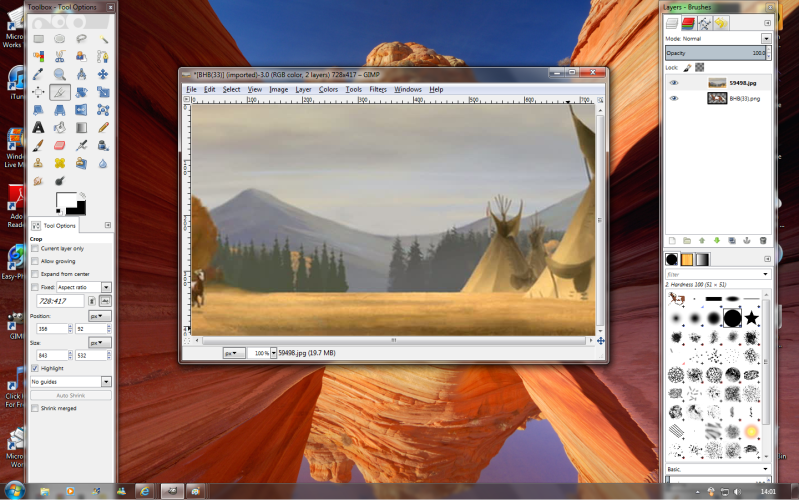
Task: Open the Filters menu
Action: 378,89
